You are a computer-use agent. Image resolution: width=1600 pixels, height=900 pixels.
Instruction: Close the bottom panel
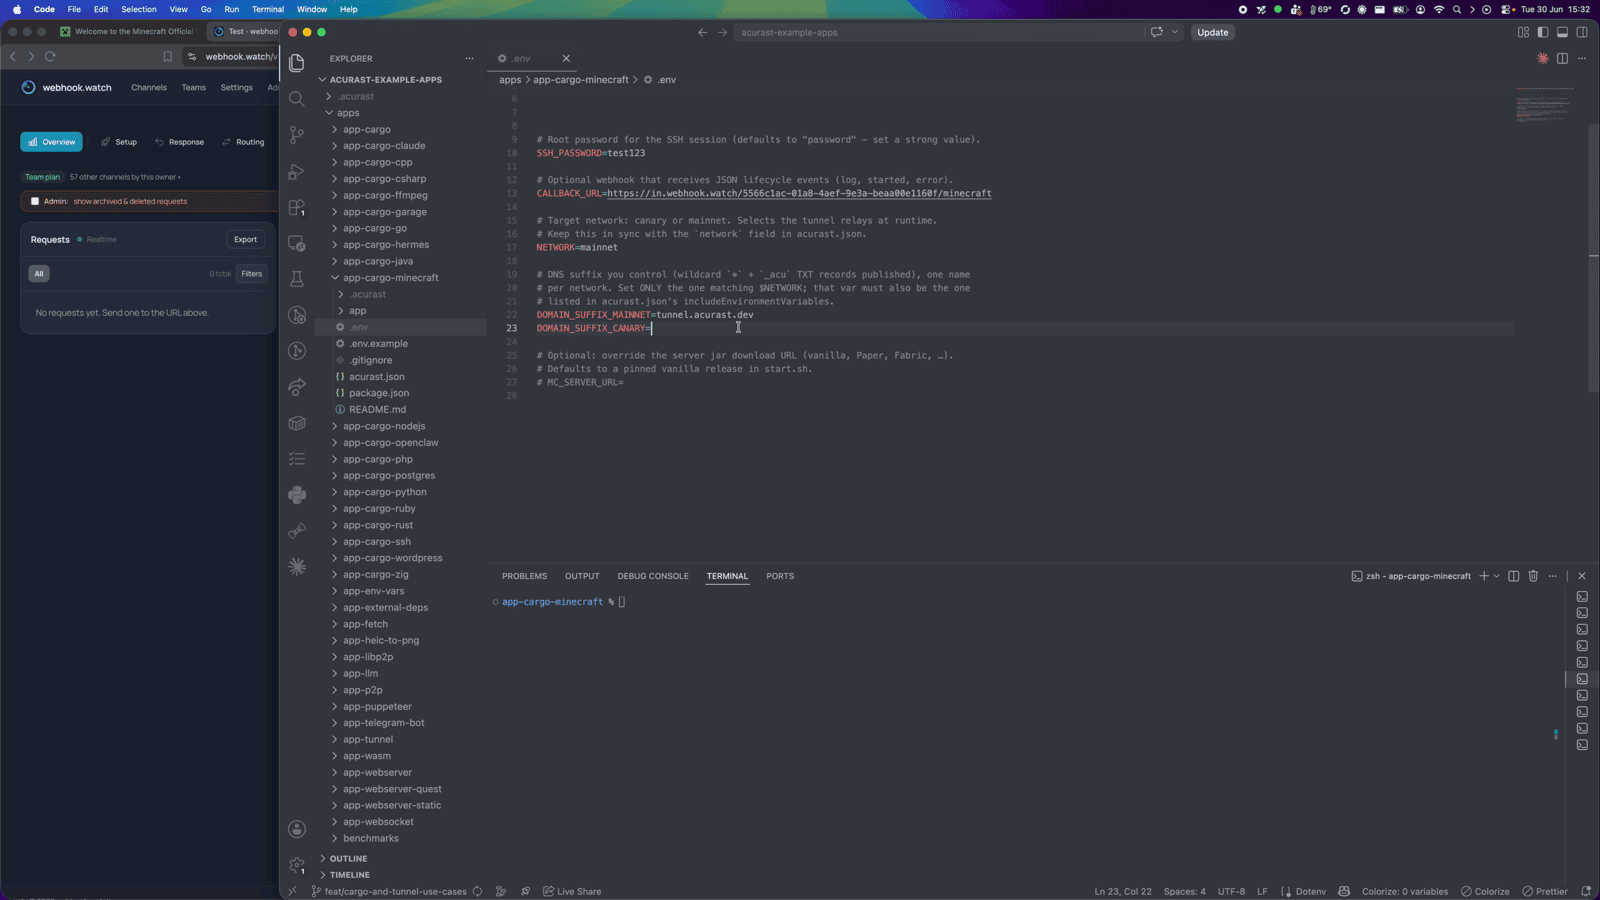pyautogui.click(x=1582, y=576)
